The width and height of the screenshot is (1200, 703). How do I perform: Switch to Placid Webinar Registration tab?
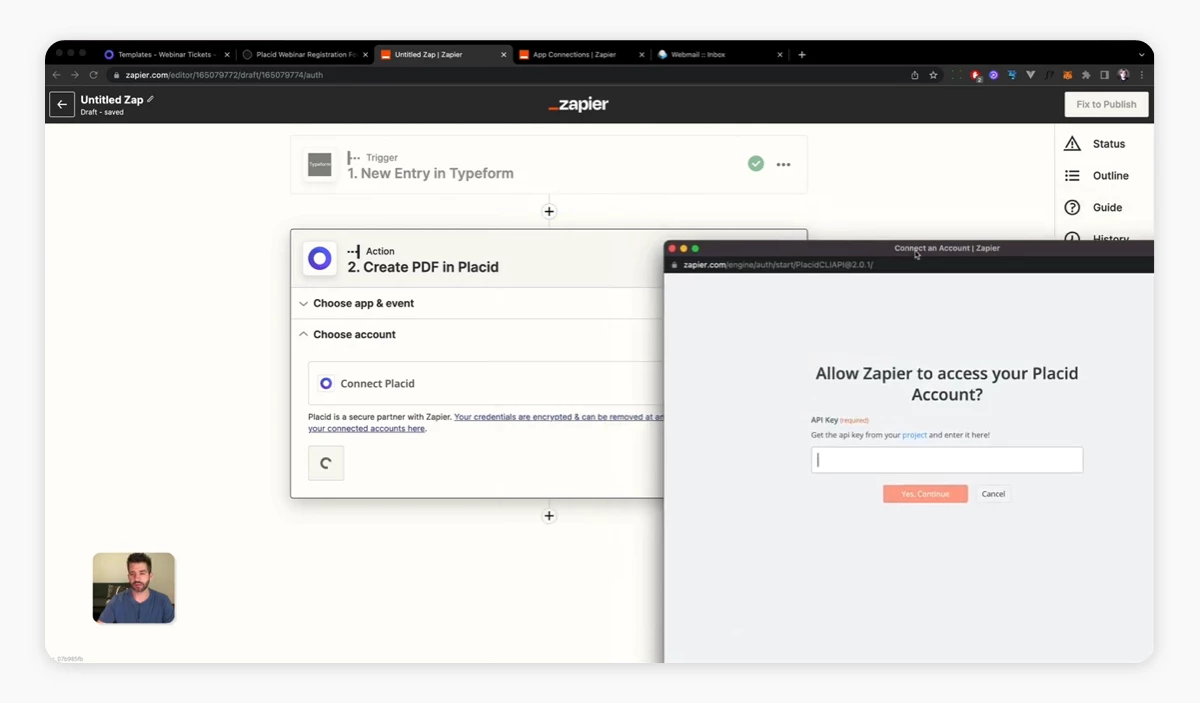click(x=304, y=55)
